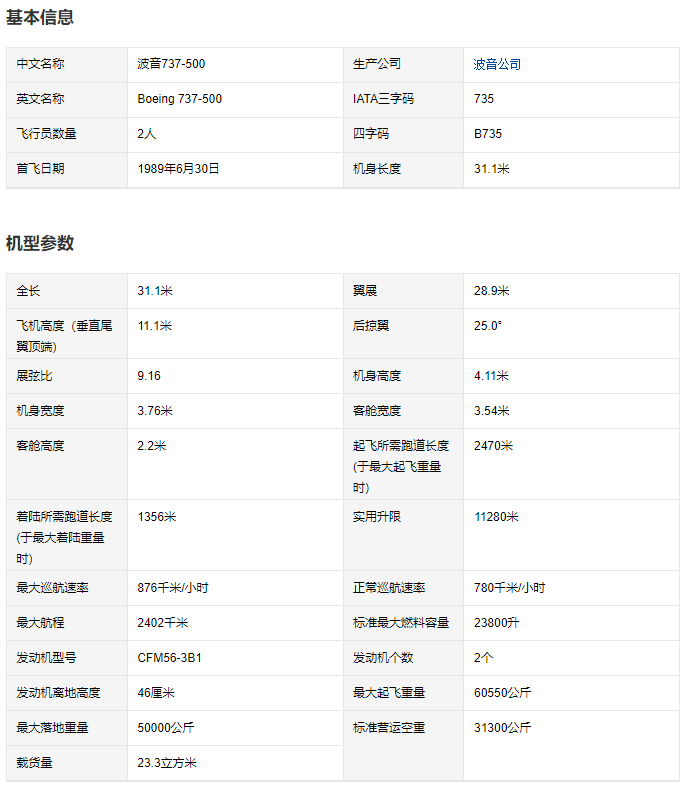The width and height of the screenshot is (689, 787).
Task: Click the 飞行员数量 label
Action: pos(46,134)
